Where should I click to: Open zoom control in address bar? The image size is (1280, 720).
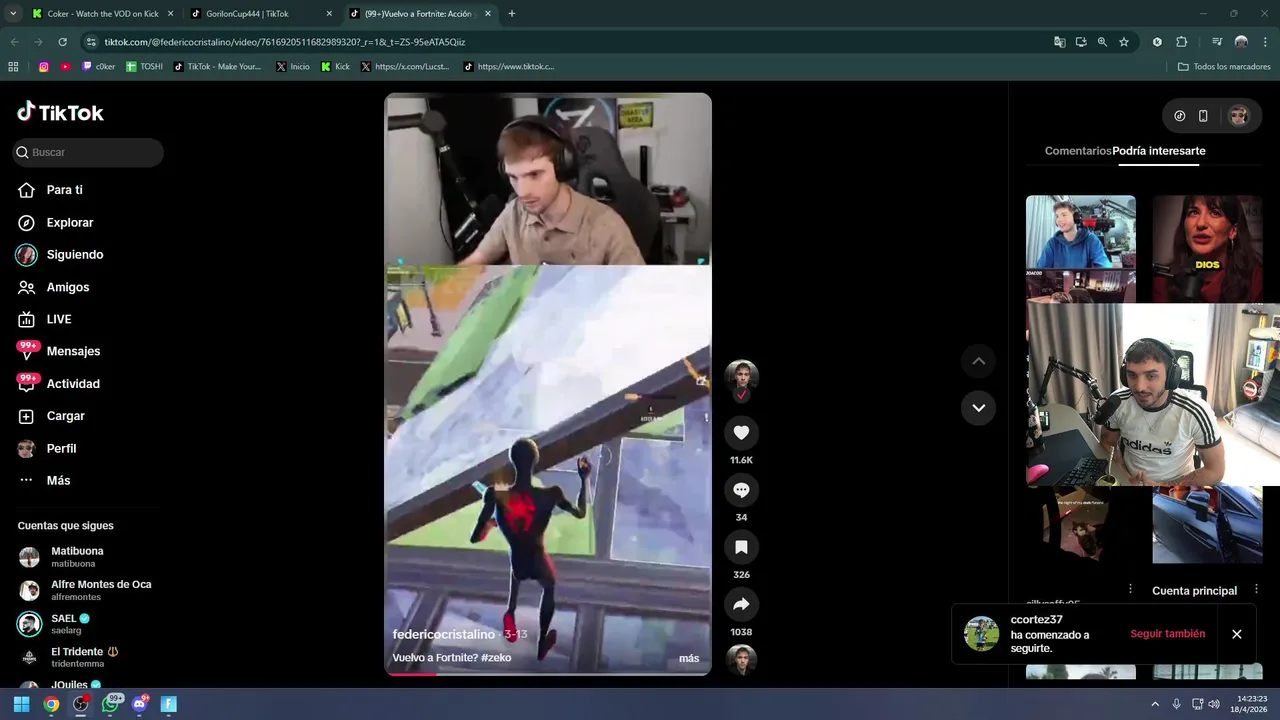click(x=1102, y=42)
